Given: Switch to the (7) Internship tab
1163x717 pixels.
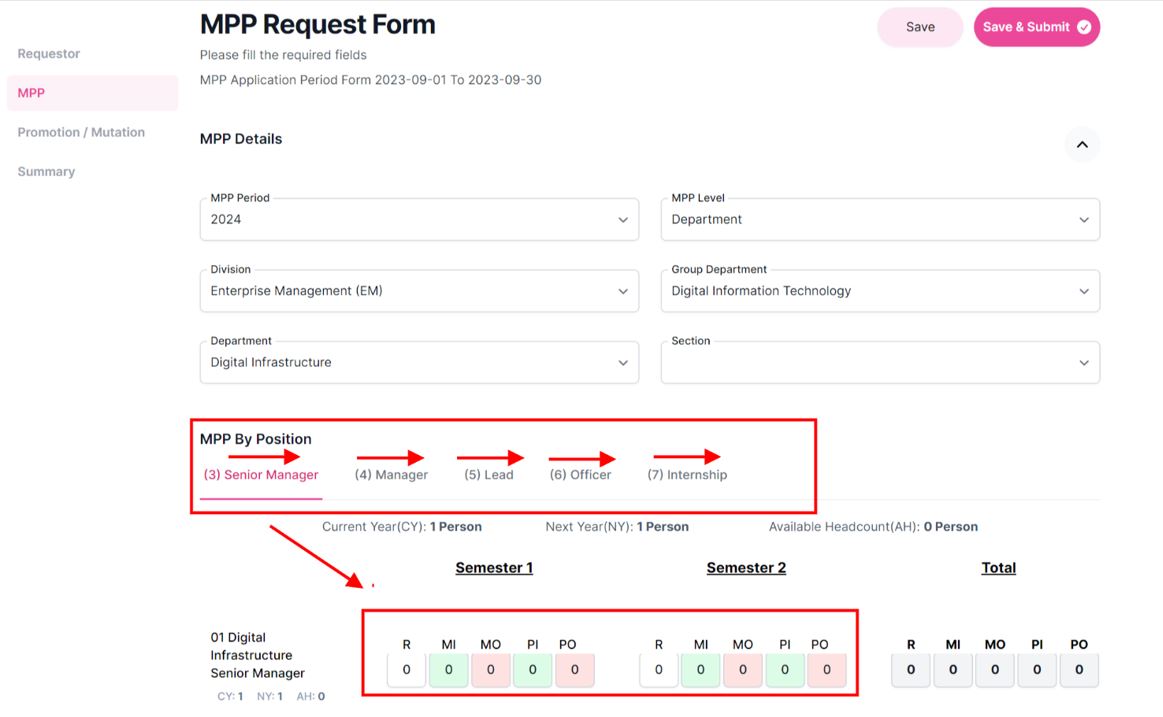Looking at the screenshot, I should pos(687,475).
